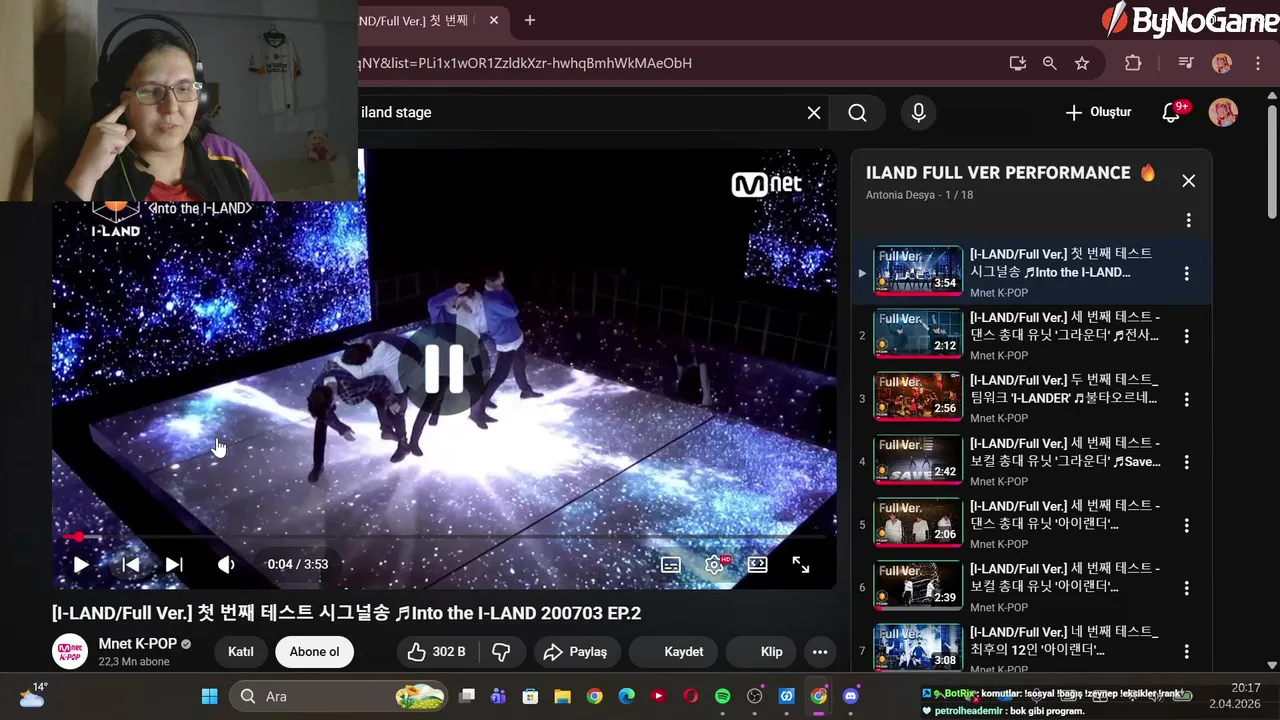The width and height of the screenshot is (1280, 720).
Task: Dislike the video with thumbs down
Action: (x=502, y=652)
